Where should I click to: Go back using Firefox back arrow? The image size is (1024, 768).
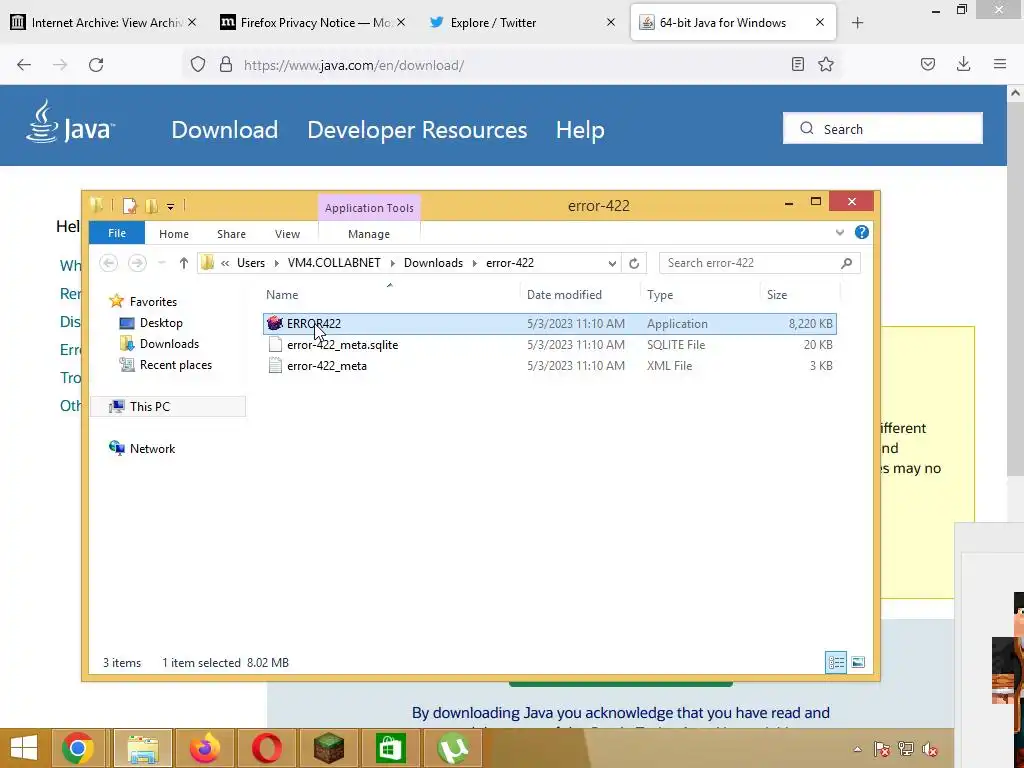click(24, 65)
